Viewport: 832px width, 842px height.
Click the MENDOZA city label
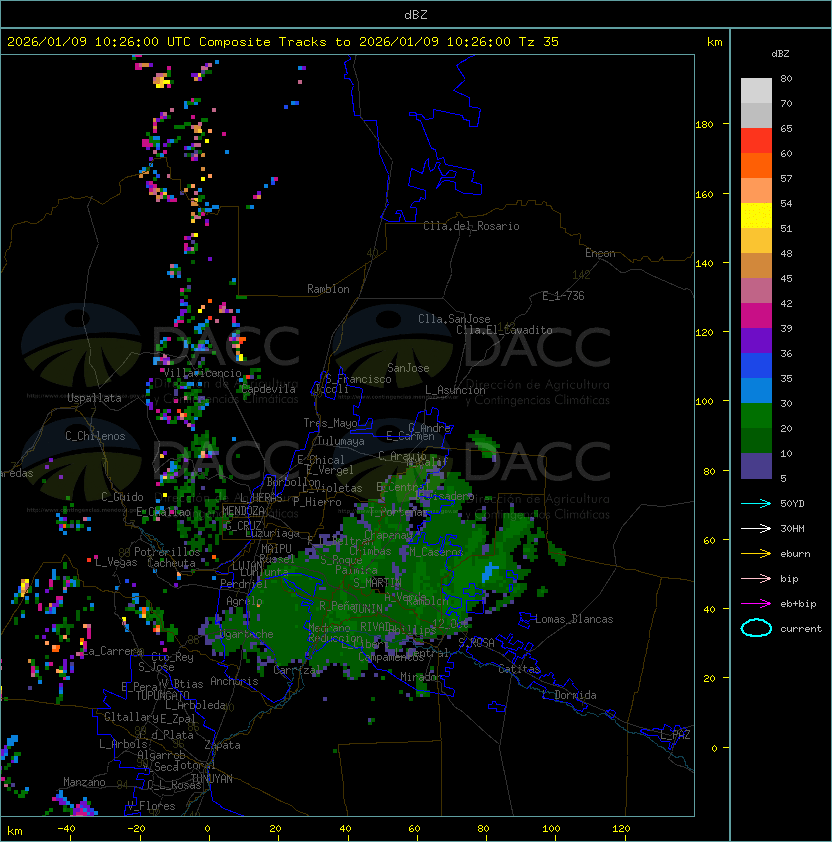(243, 511)
